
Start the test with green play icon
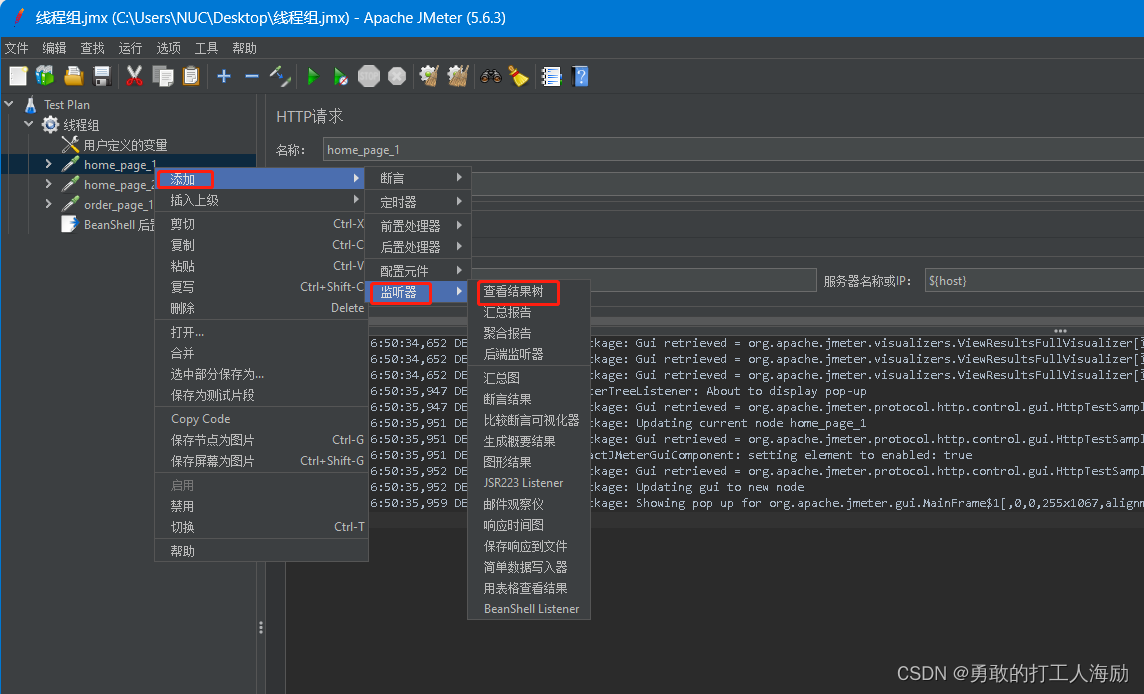click(313, 76)
